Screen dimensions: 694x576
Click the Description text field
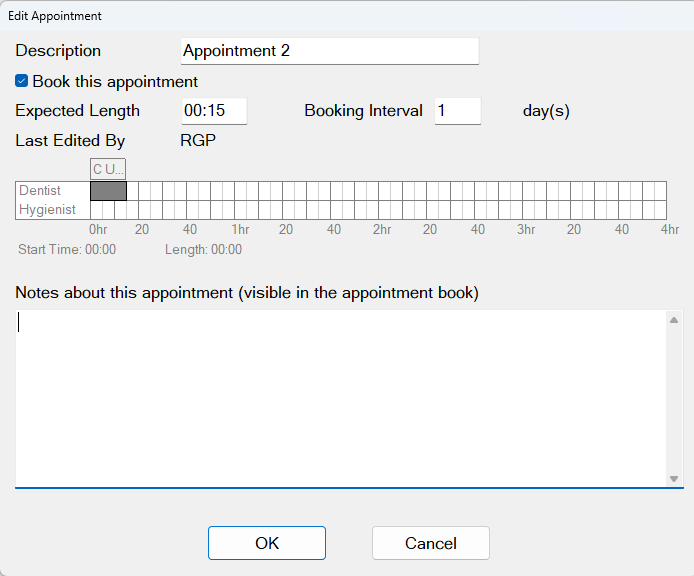330,51
